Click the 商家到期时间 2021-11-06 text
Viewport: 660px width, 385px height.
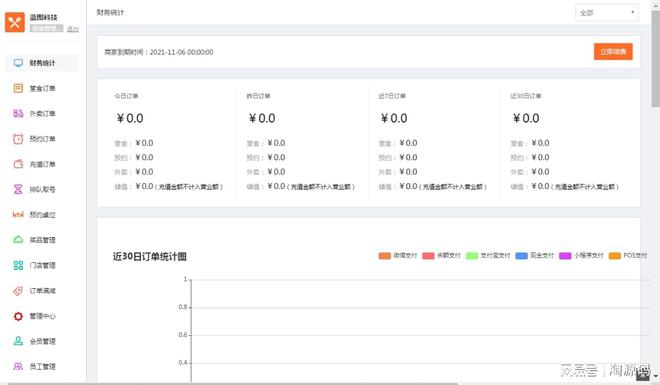coord(159,52)
